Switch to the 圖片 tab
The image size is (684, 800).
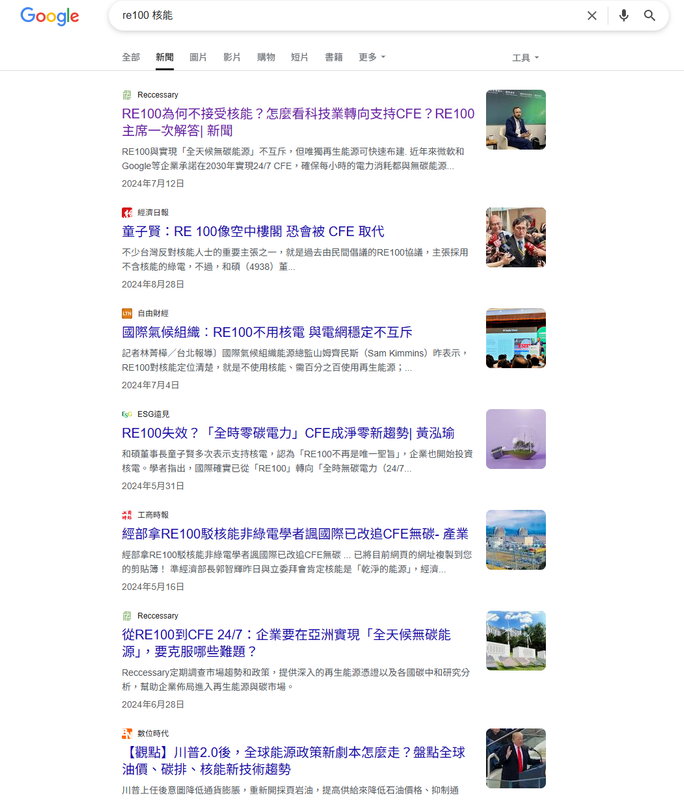198,57
